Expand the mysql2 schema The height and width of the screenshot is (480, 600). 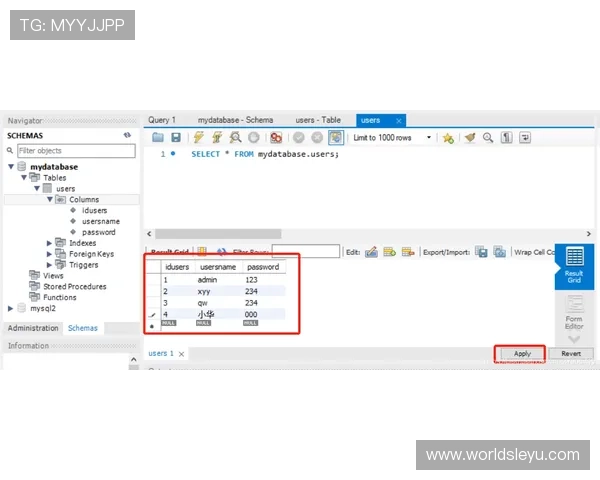click(11, 309)
